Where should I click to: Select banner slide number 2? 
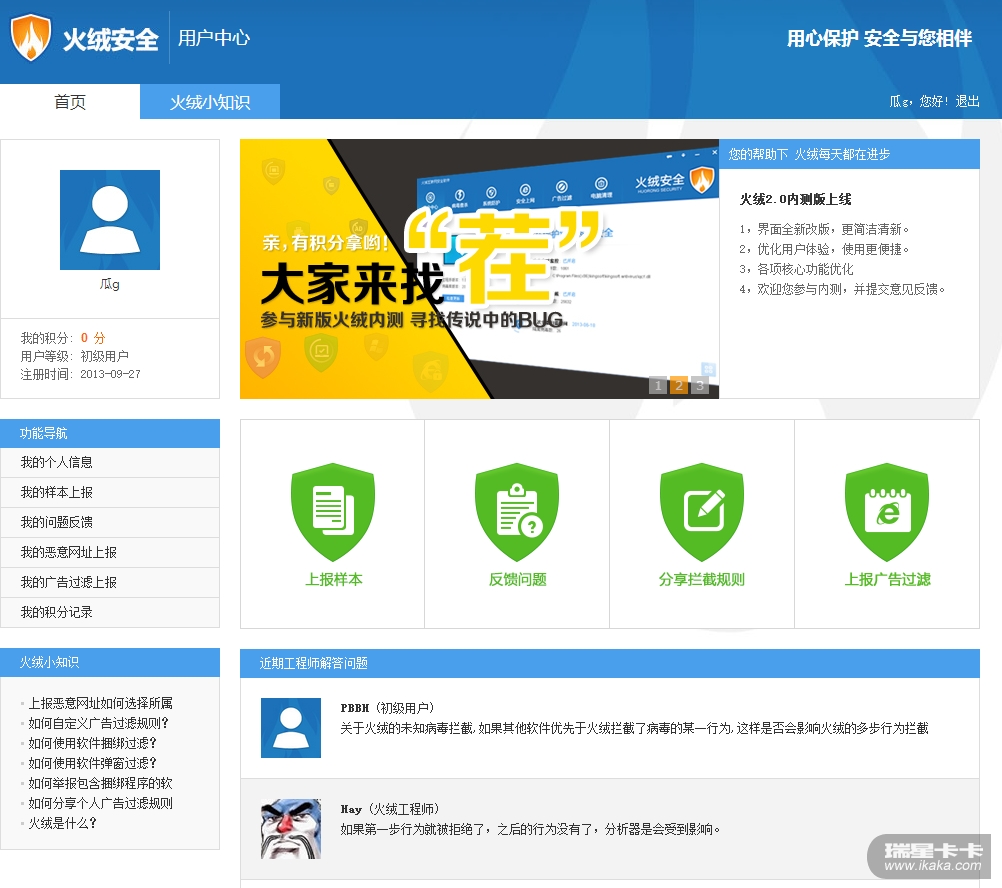click(679, 385)
